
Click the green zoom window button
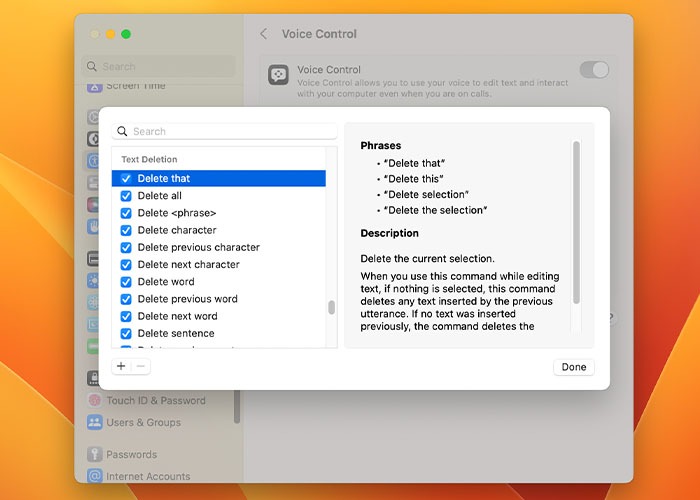[x=126, y=34]
